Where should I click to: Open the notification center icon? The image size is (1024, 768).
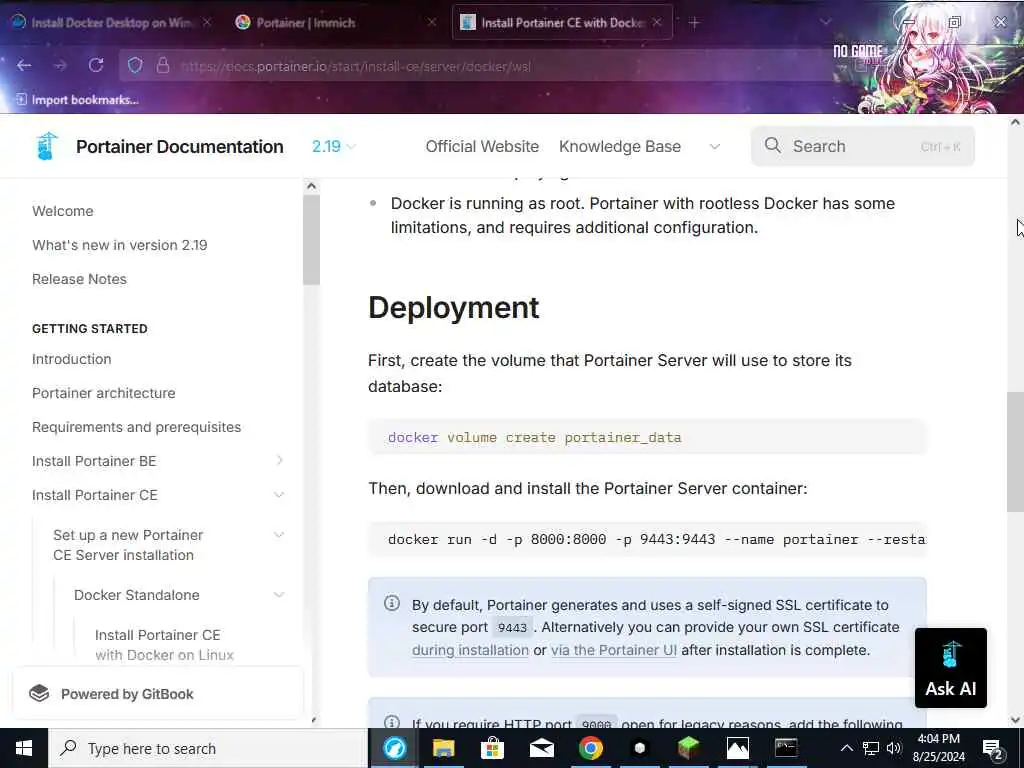pos(992,749)
